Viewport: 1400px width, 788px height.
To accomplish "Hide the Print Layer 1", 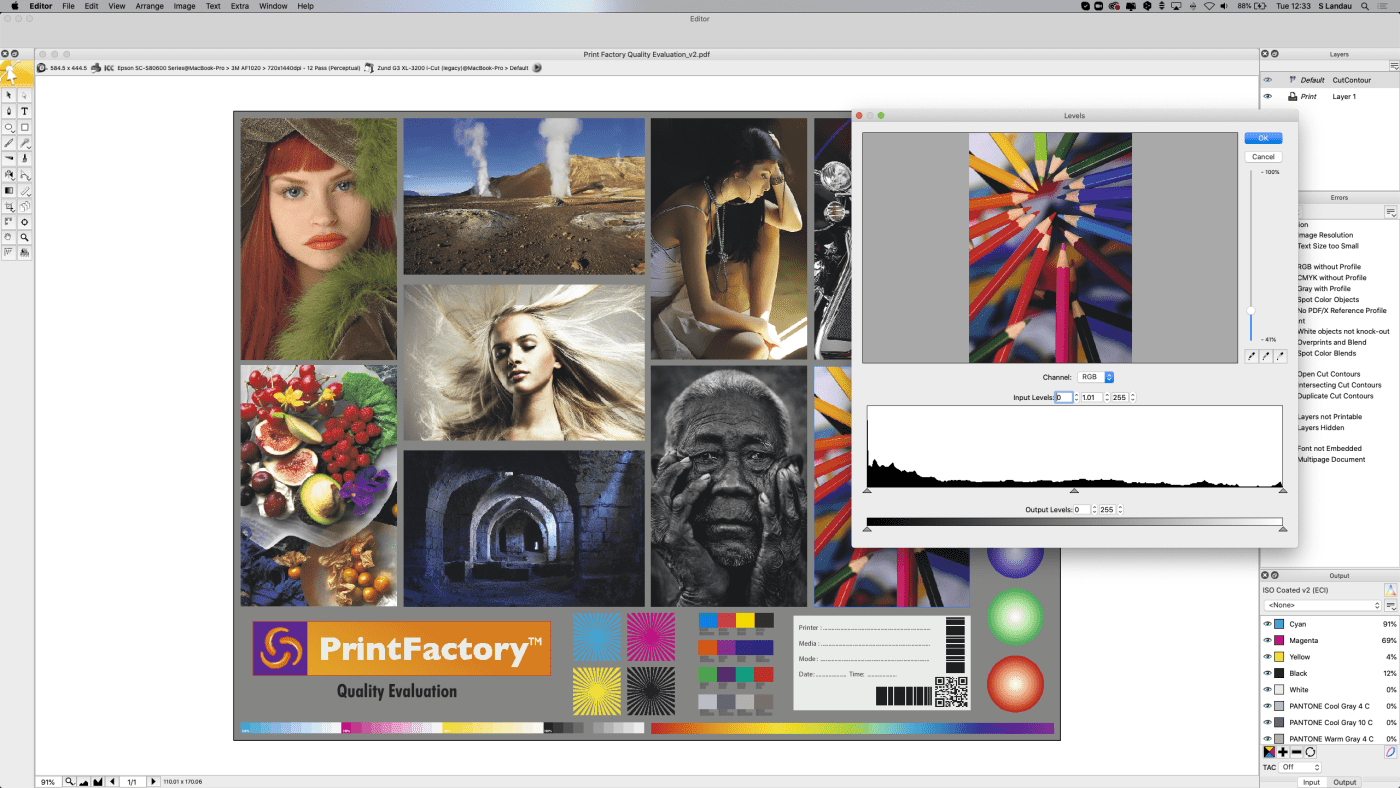I will coord(1268,97).
